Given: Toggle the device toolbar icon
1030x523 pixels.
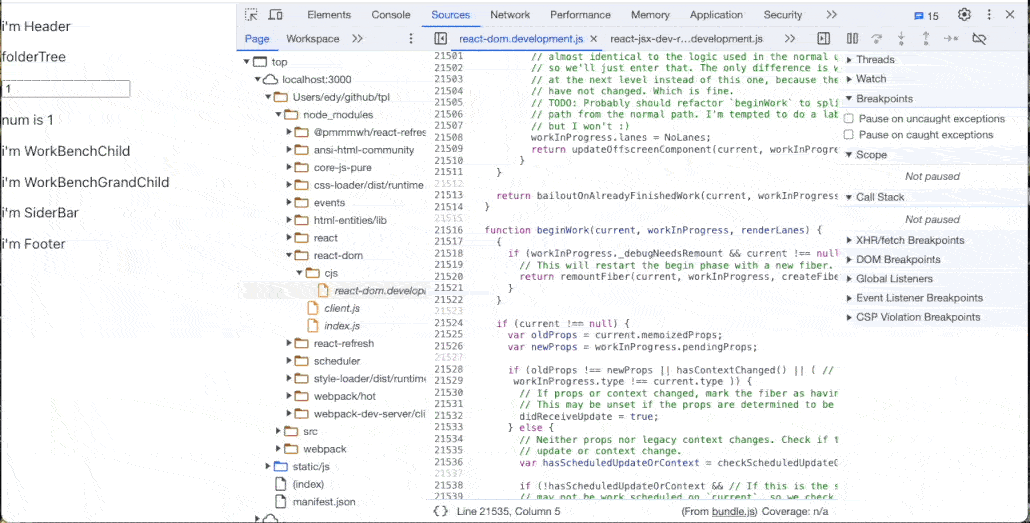Looking at the screenshot, I should pyautogui.click(x=276, y=14).
